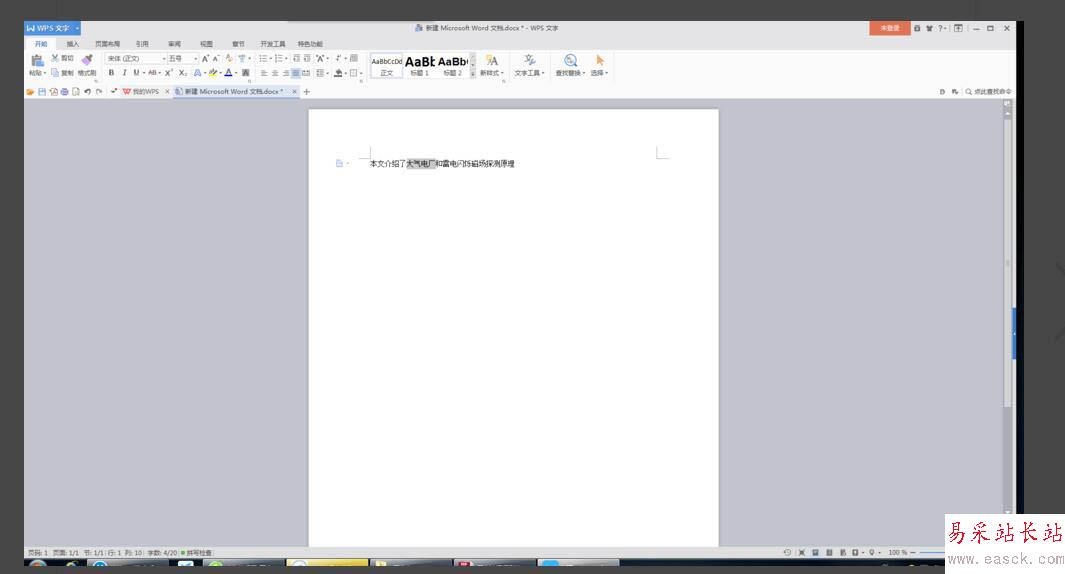Switch to the 插入 Insert tab
Viewport: 1065px width, 574px height.
[x=73, y=43]
